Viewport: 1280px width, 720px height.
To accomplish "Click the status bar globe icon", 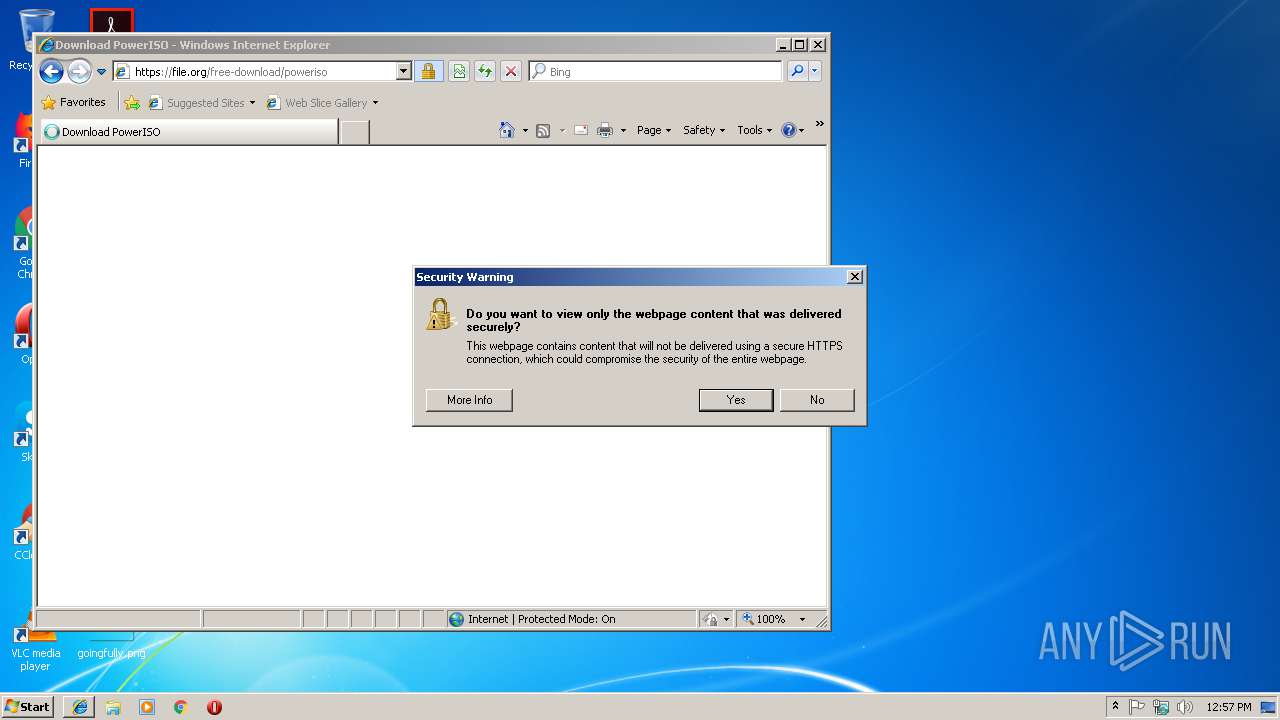I will tap(457, 619).
